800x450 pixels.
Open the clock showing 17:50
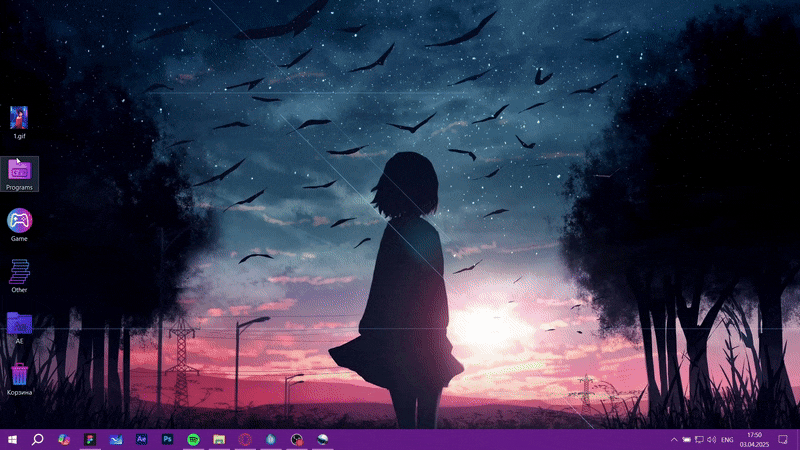coord(754,439)
